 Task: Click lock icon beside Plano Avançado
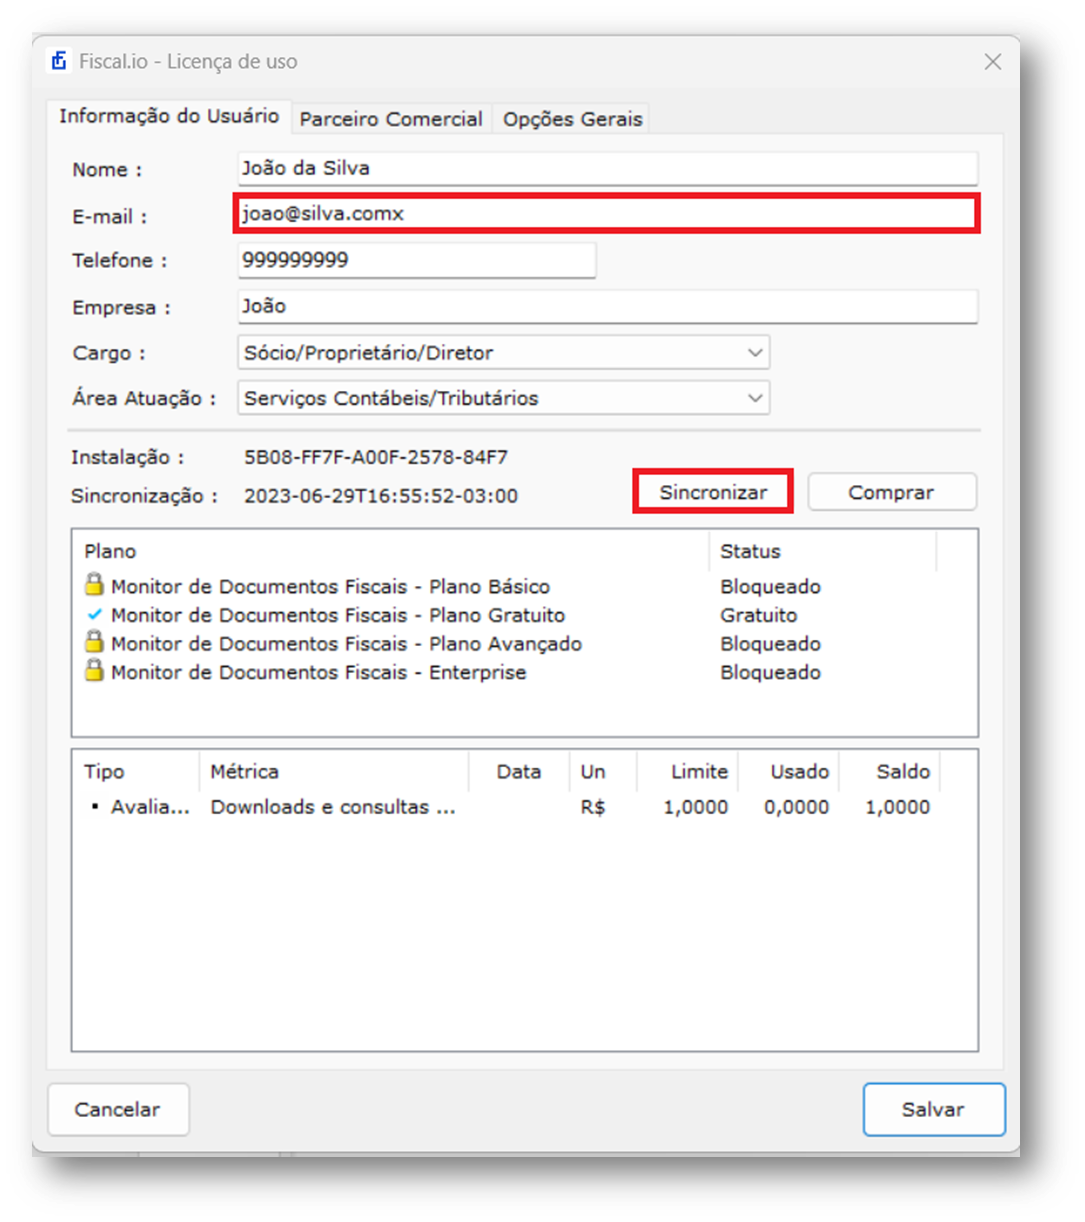[x=94, y=641]
